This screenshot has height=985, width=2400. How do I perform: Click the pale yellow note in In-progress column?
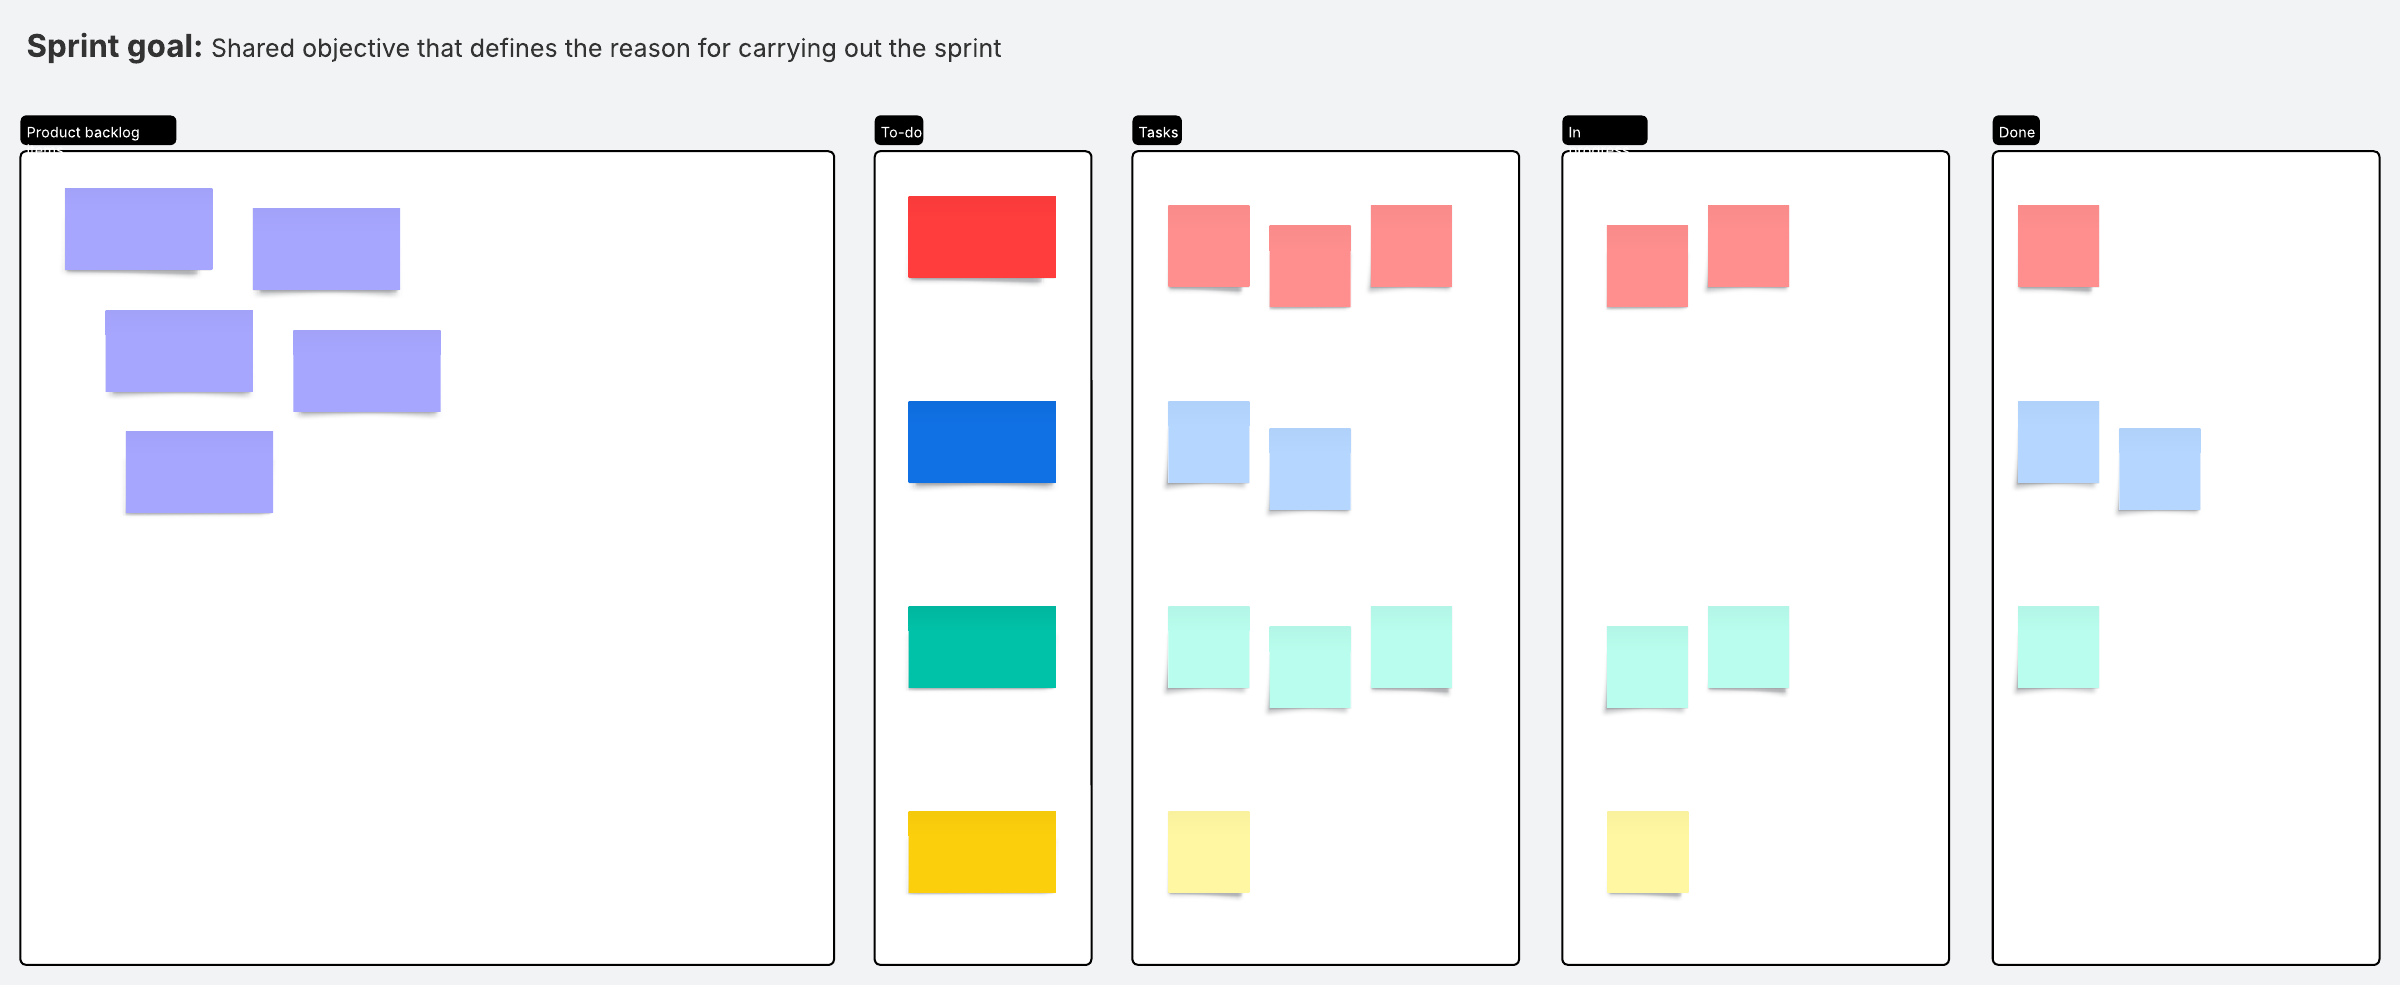(1647, 852)
